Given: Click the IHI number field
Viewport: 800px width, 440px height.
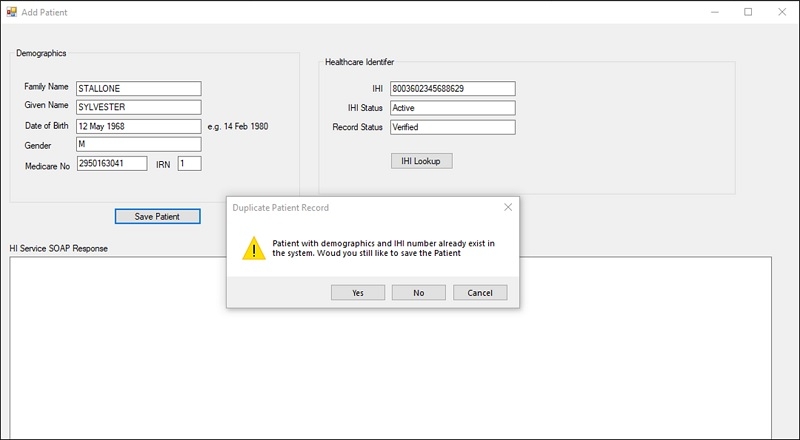Looking at the screenshot, I should (453, 88).
